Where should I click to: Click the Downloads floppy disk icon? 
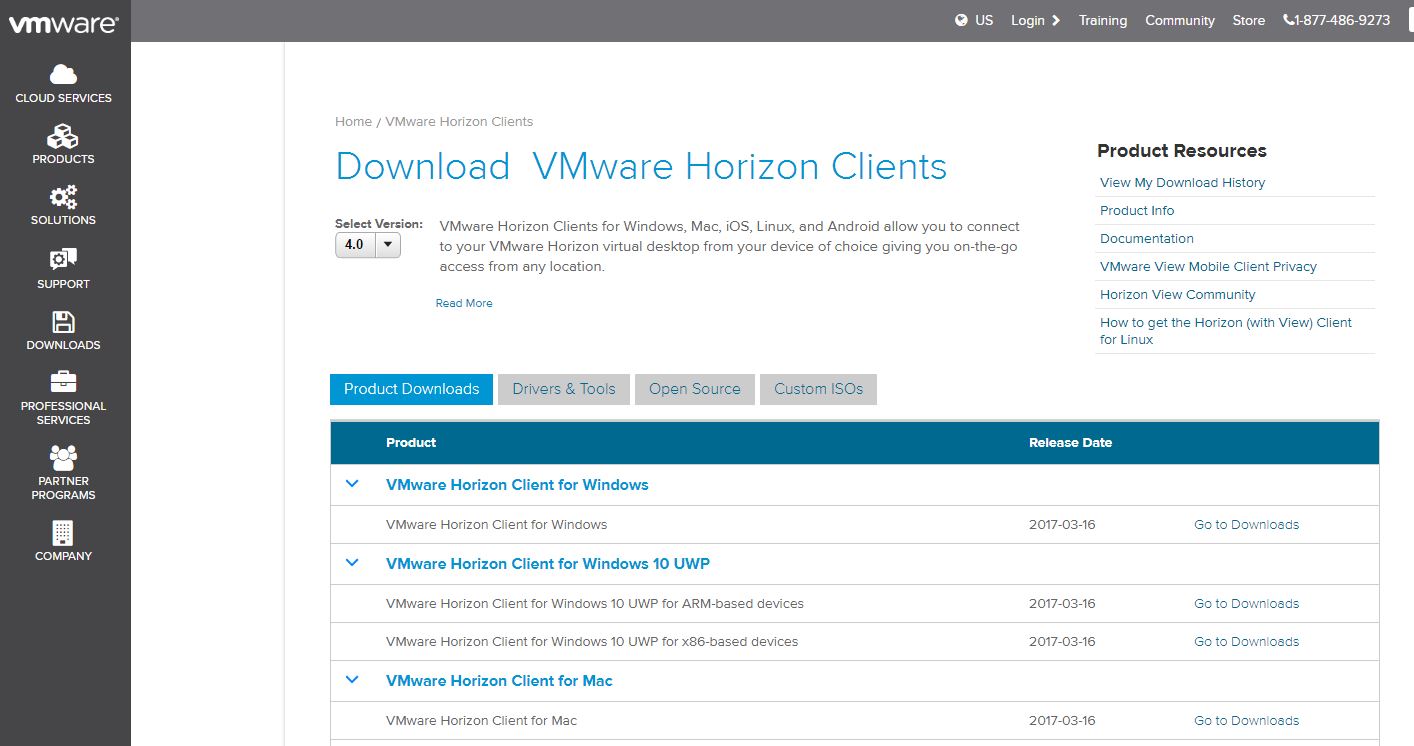coord(63,322)
